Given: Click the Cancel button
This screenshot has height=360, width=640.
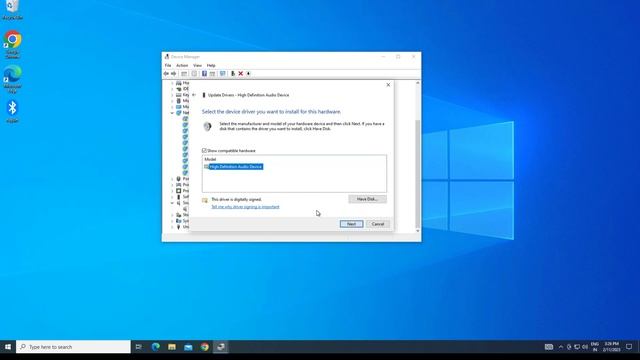Looking at the screenshot, I should click(x=378, y=224).
